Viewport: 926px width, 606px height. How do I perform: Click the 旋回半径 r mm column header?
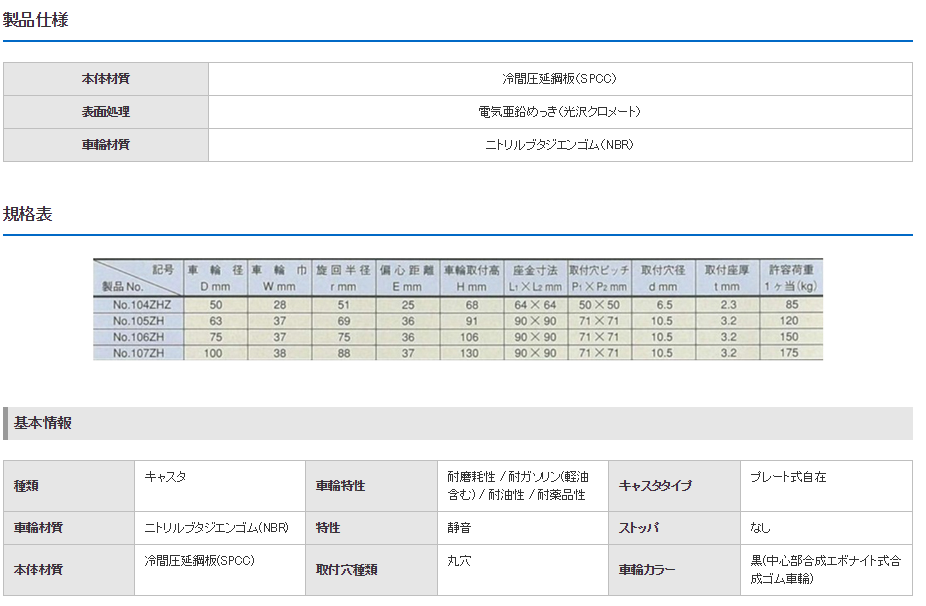point(343,278)
